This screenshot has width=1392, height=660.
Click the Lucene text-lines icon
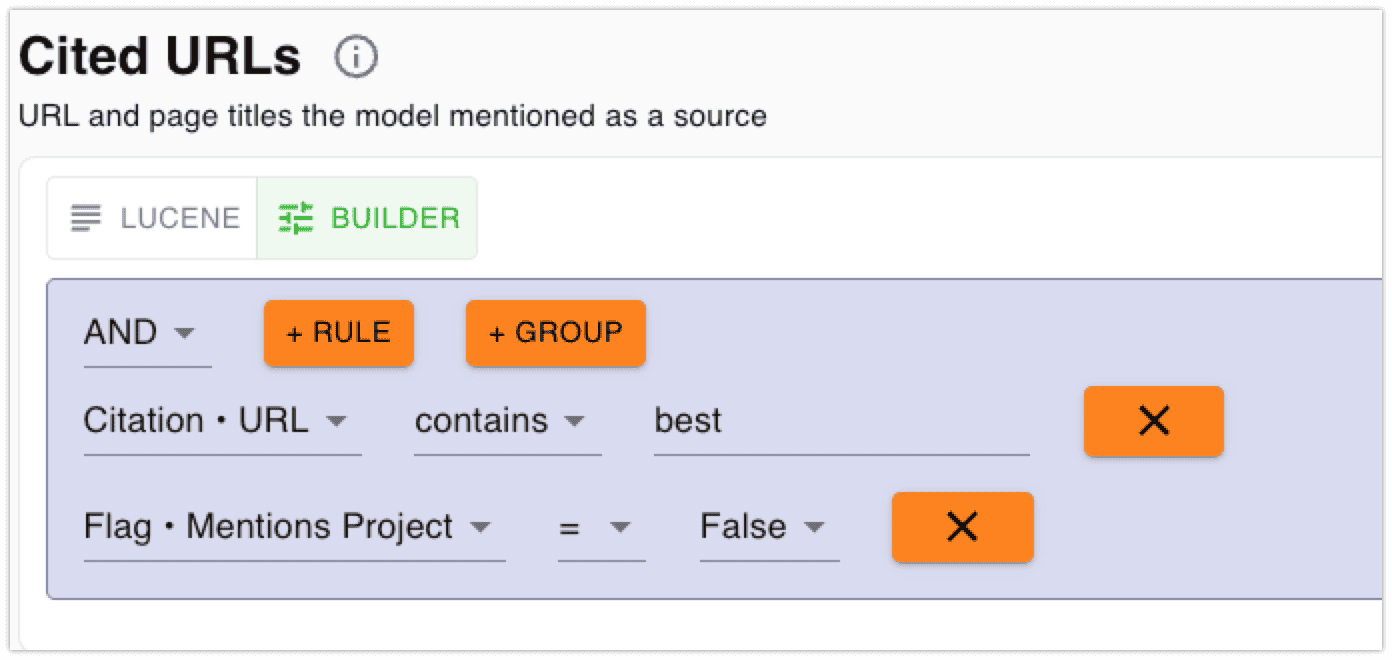point(87,218)
